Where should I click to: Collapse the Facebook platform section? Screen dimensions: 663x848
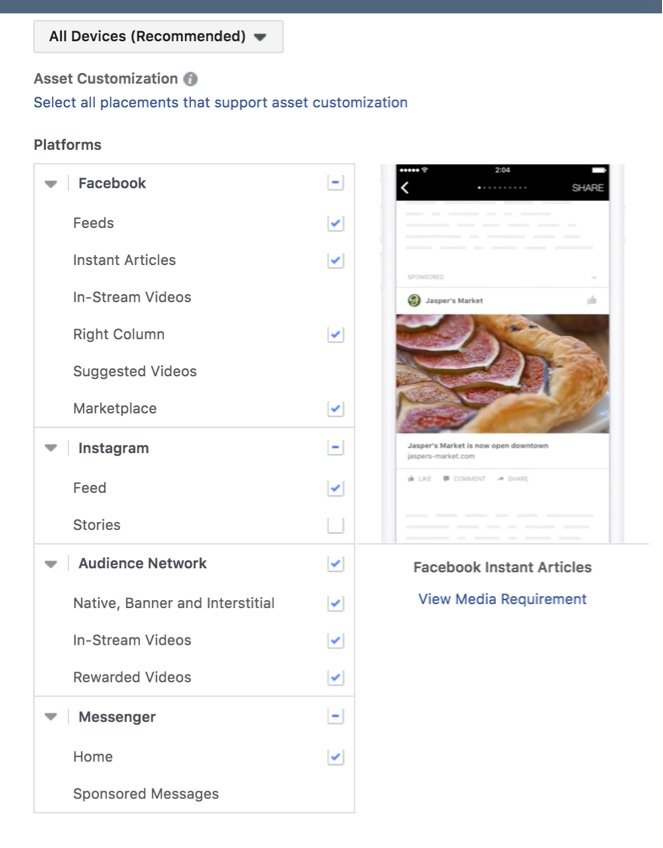[x=51, y=184]
